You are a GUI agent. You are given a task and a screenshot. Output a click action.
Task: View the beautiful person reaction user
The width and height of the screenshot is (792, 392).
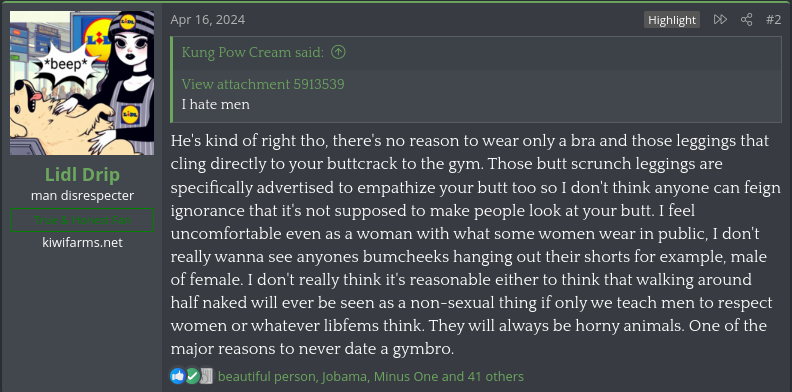[x=267, y=376]
